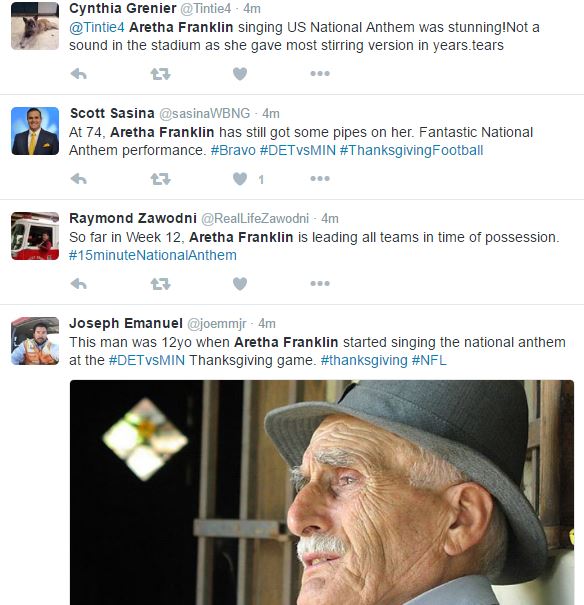Like Raymond Zawodni's tweet
This screenshot has width=584, height=605.
tap(240, 284)
